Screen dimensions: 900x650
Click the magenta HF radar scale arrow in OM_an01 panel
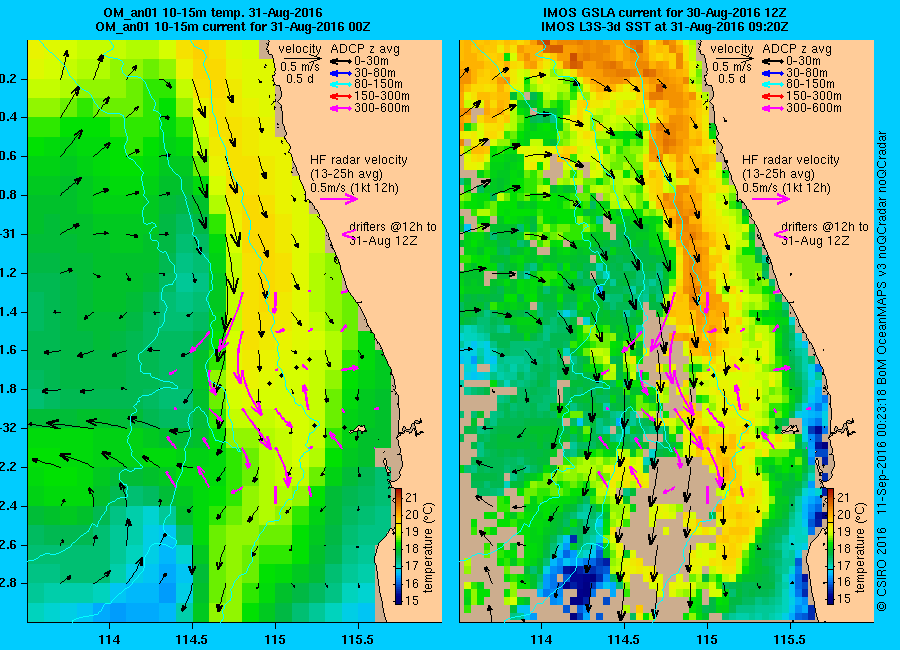339,199
